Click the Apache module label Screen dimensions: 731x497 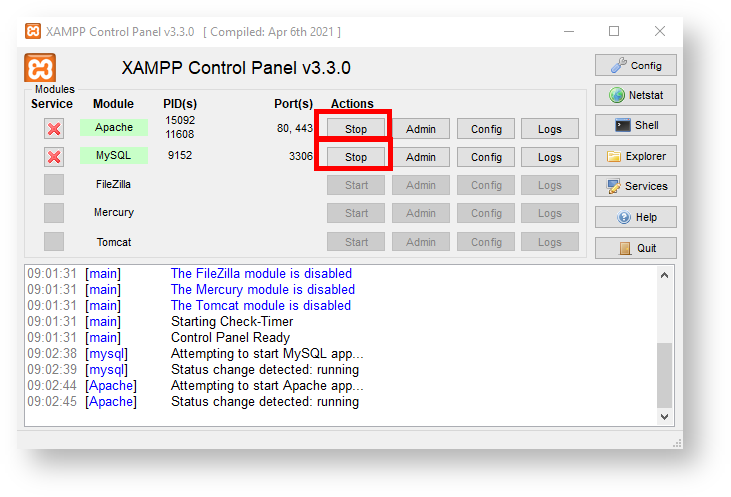point(113,128)
